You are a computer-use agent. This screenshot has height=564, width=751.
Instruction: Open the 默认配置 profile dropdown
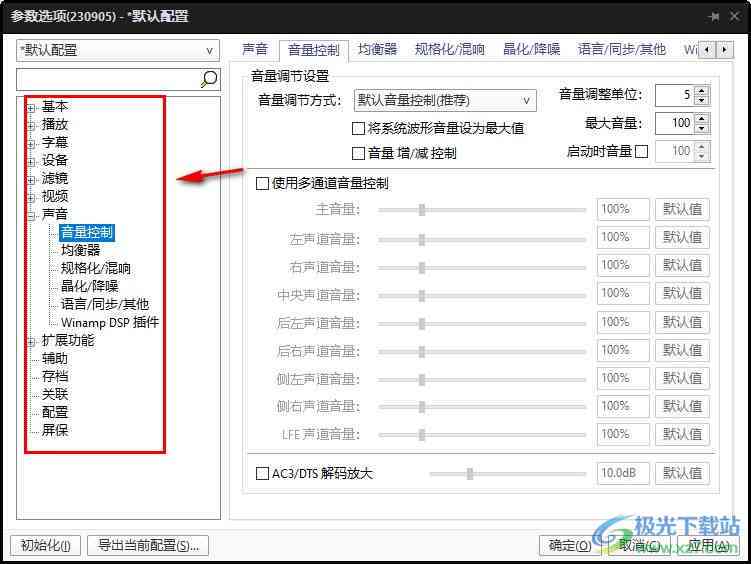point(118,50)
